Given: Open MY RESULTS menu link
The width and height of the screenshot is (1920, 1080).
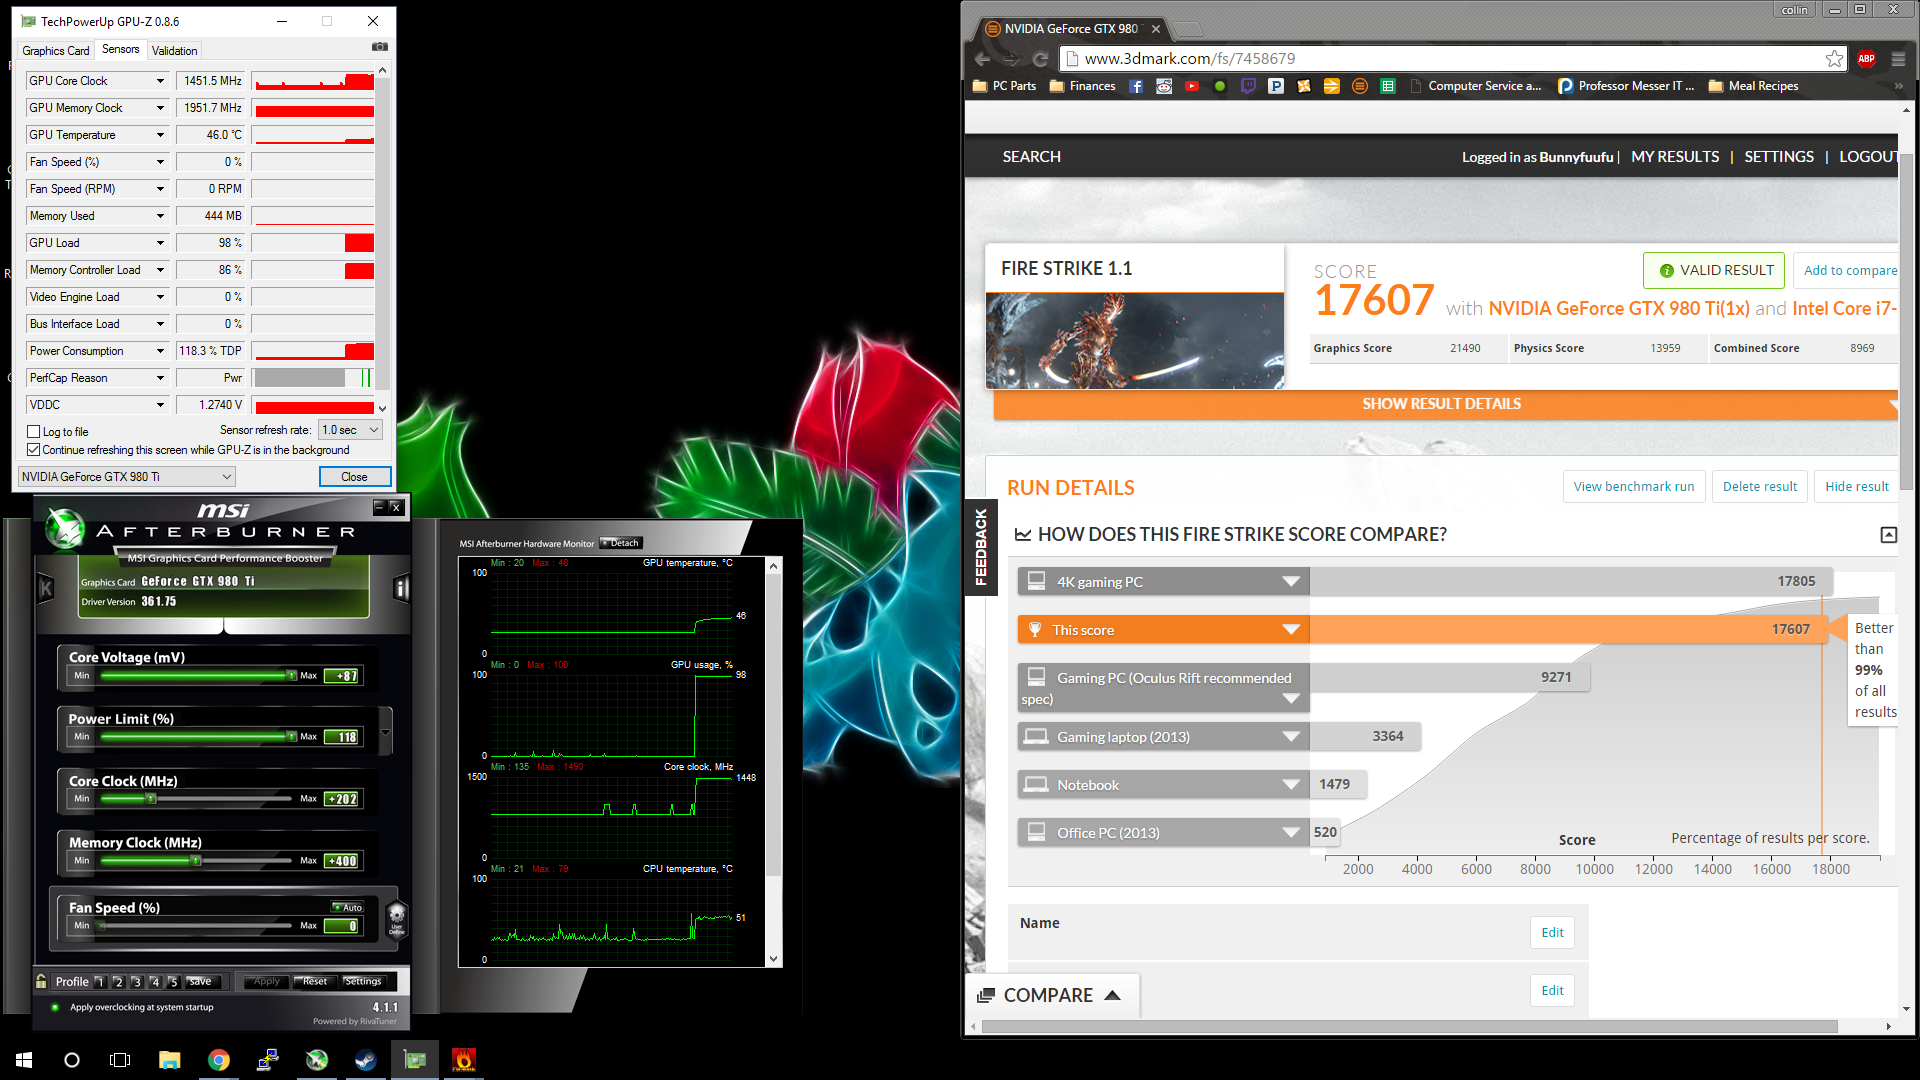Looking at the screenshot, I should 1675,157.
